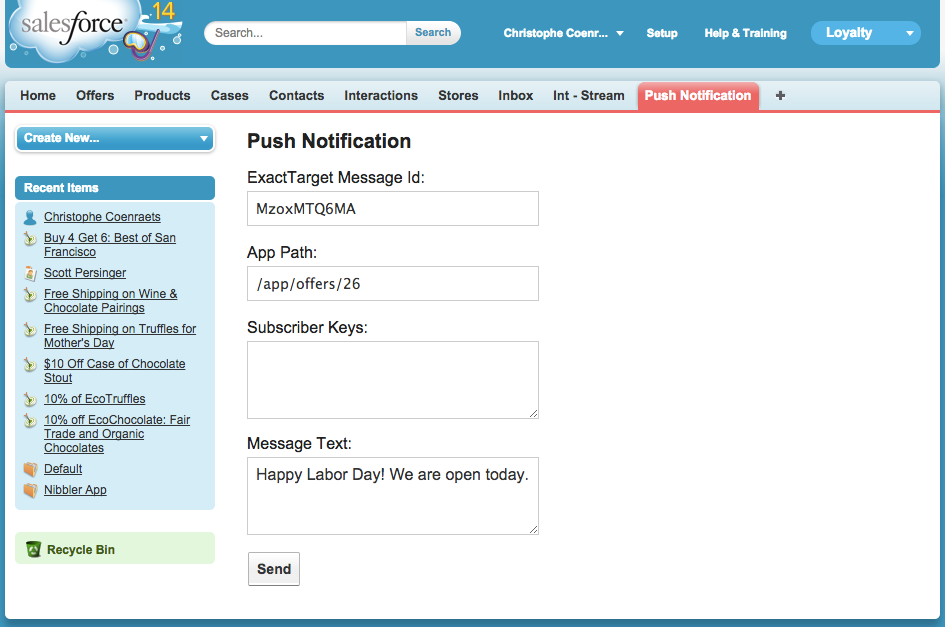Click the Search button

pos(433,33)
